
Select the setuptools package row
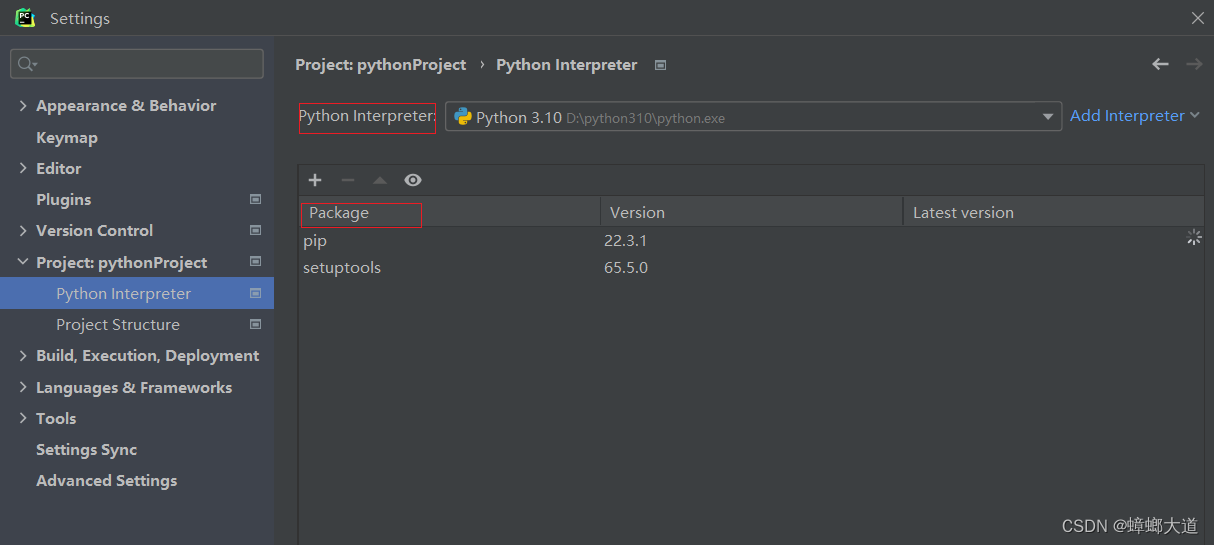[x=751, y=267]
